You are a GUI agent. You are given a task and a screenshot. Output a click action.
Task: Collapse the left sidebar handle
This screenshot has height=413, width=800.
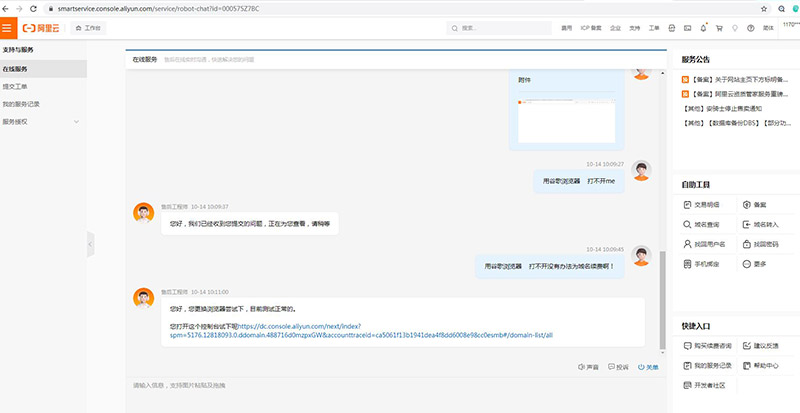pyautogui.click(x=90, y=243)
